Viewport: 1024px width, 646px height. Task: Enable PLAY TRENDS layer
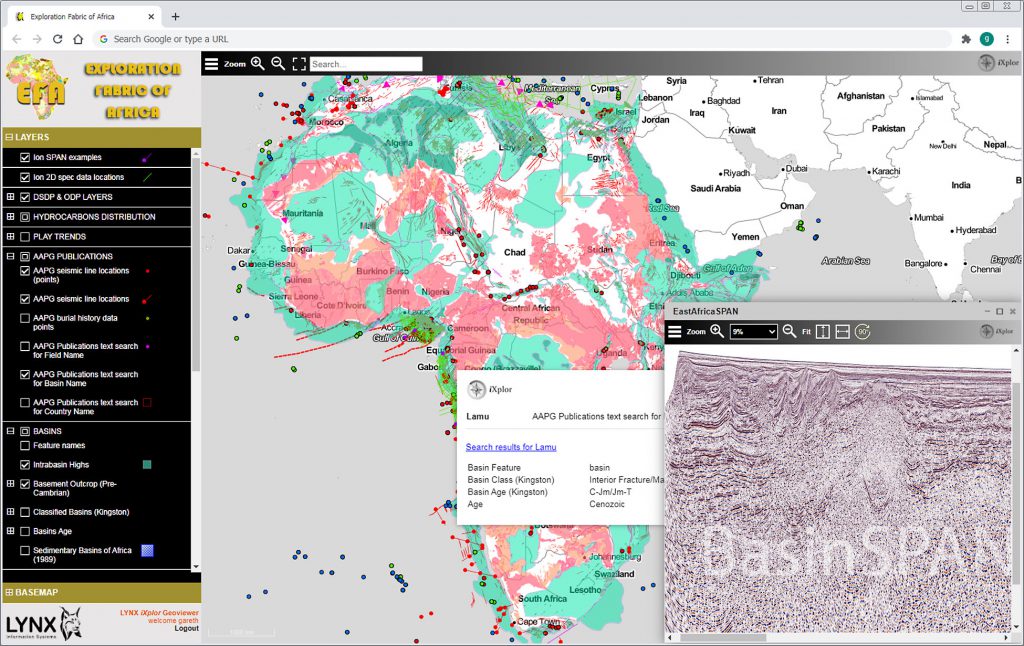tap(25, 236)
